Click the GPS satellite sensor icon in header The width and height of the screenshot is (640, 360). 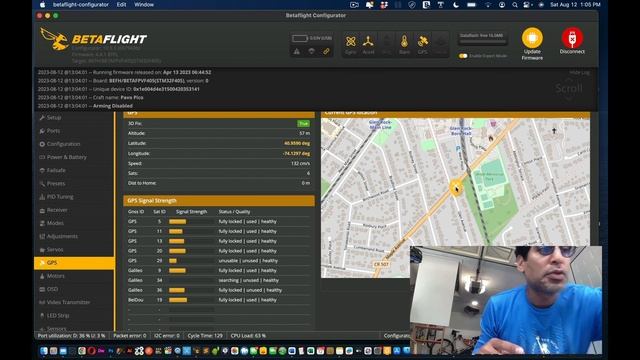(422, 41)
